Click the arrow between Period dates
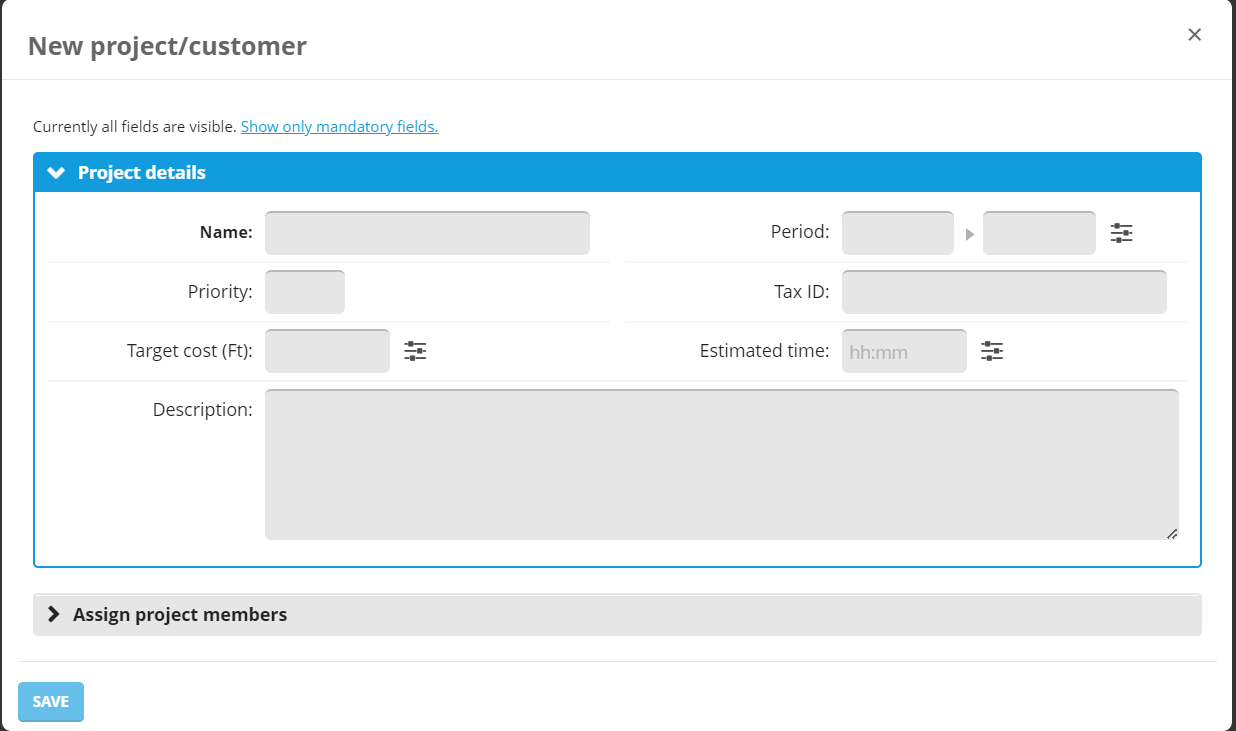 pos(969,234)
